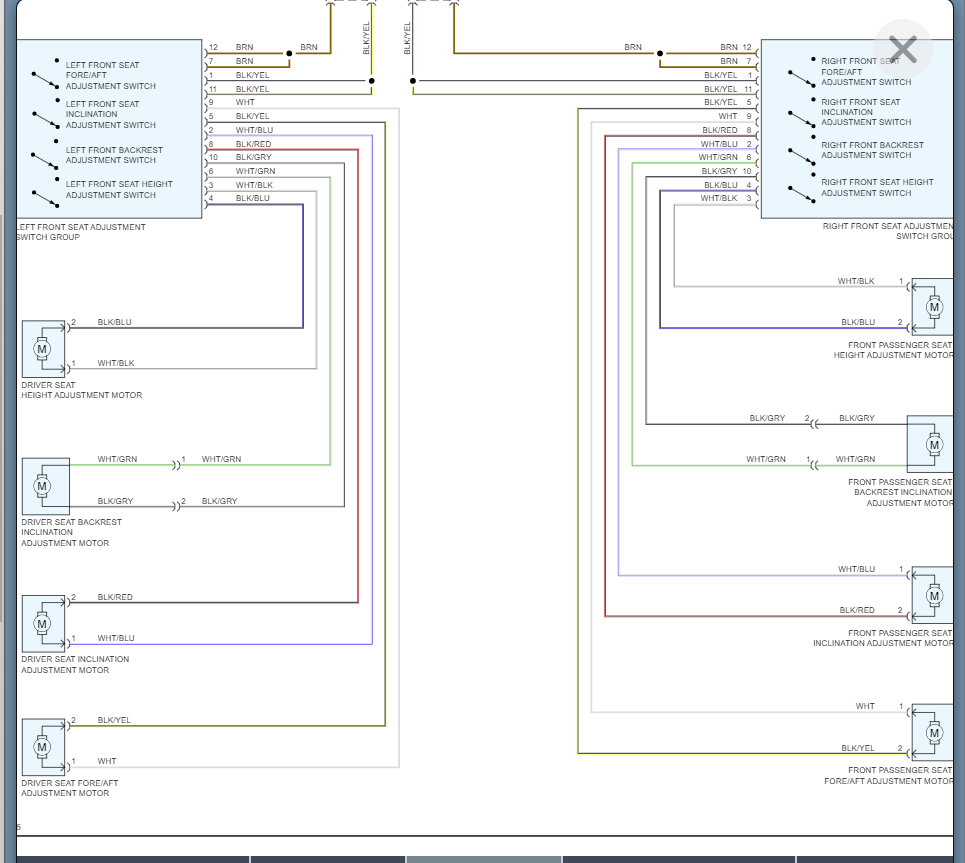
Task: Close the wiring diagram viewer
Action: (x=902, y=49)
